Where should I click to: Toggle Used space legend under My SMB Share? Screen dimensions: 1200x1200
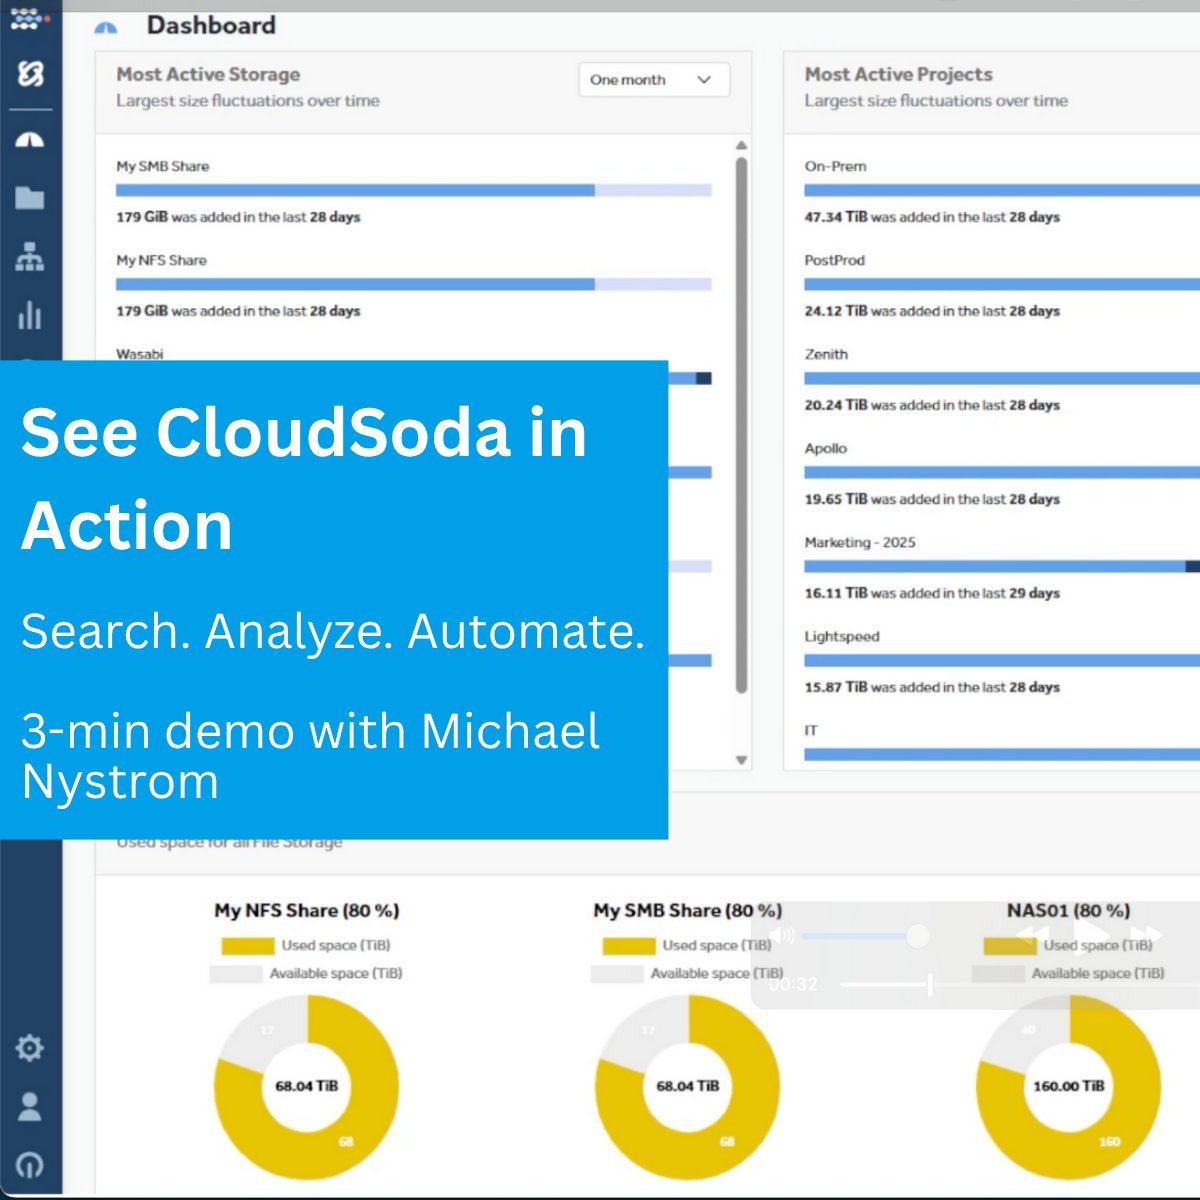tap(687, 945)
